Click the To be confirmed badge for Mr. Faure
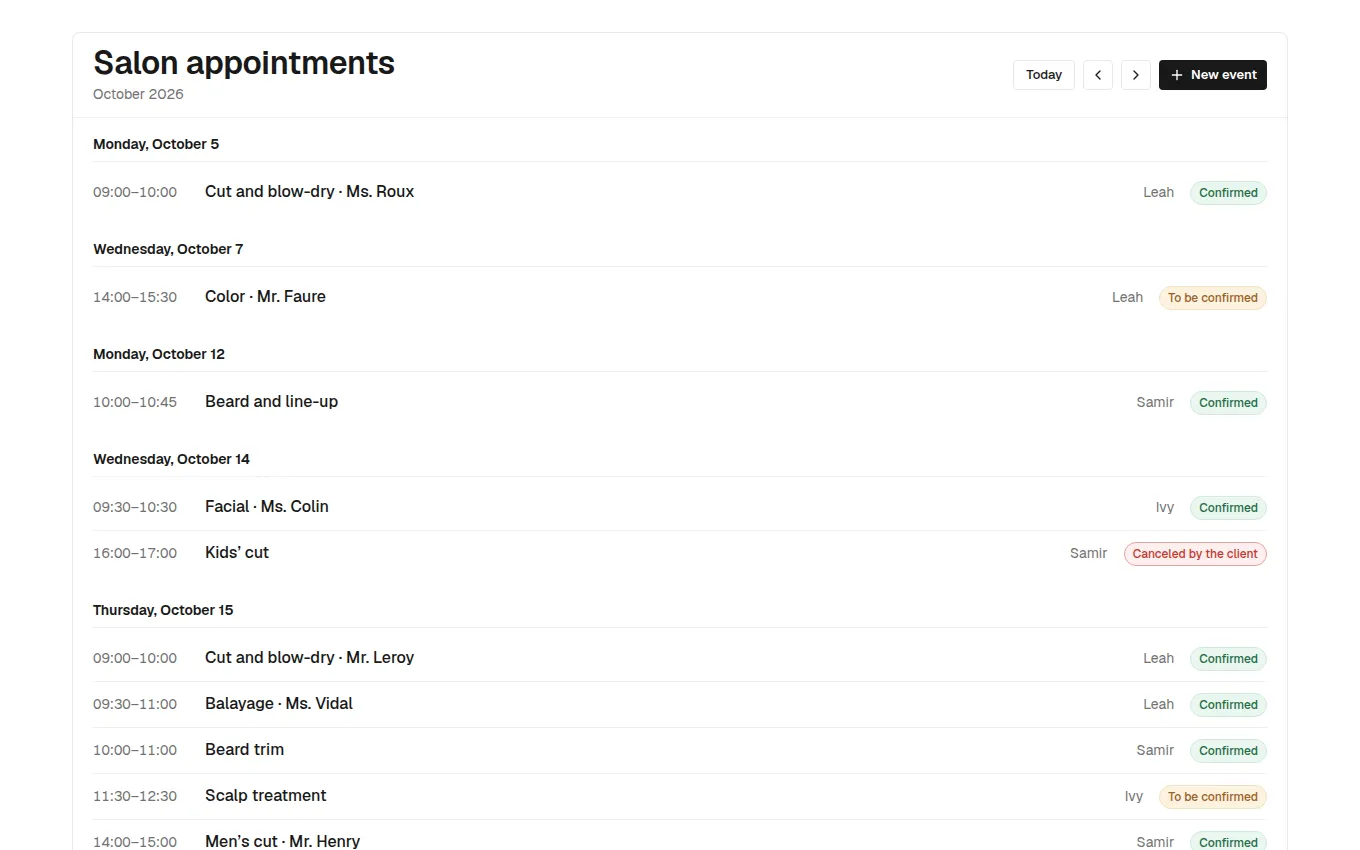The height and width of the screenshot is (850, 1360). pyautogui.click(x=1213, y=298)
